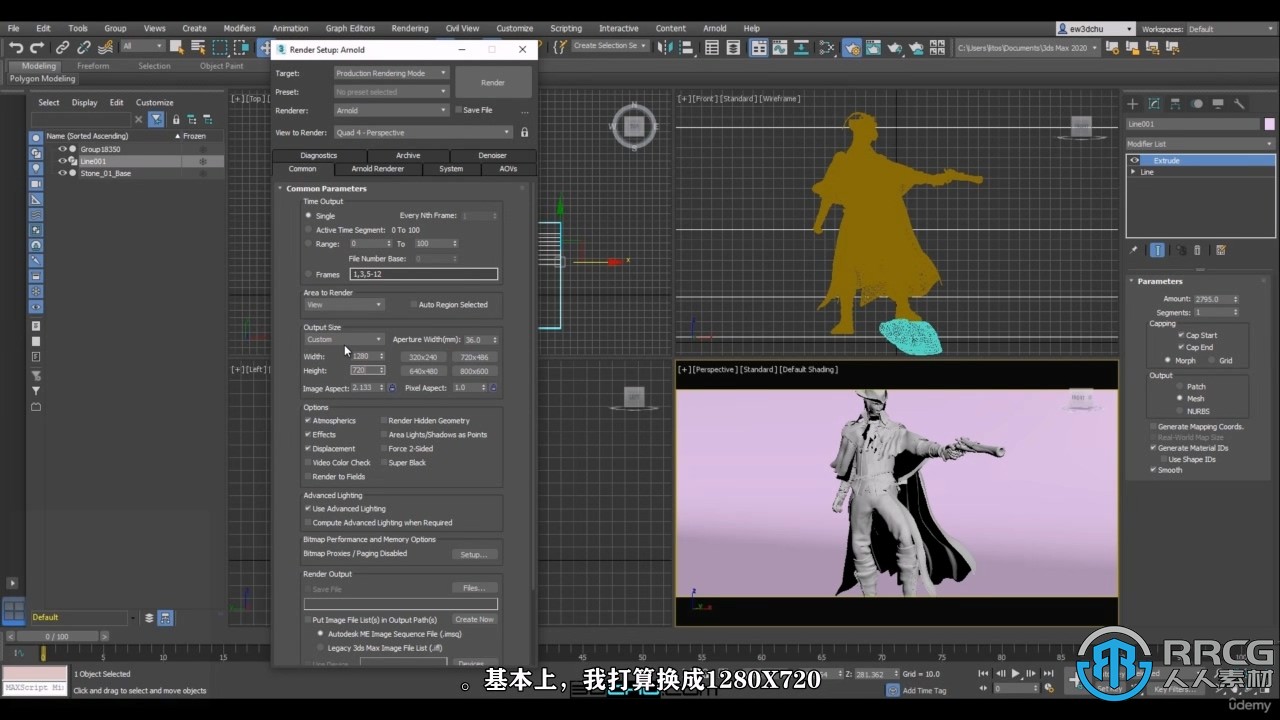This screenshot has height=720, width=1280.
Task: Choose Patch output radio button
Action: 1179,386
